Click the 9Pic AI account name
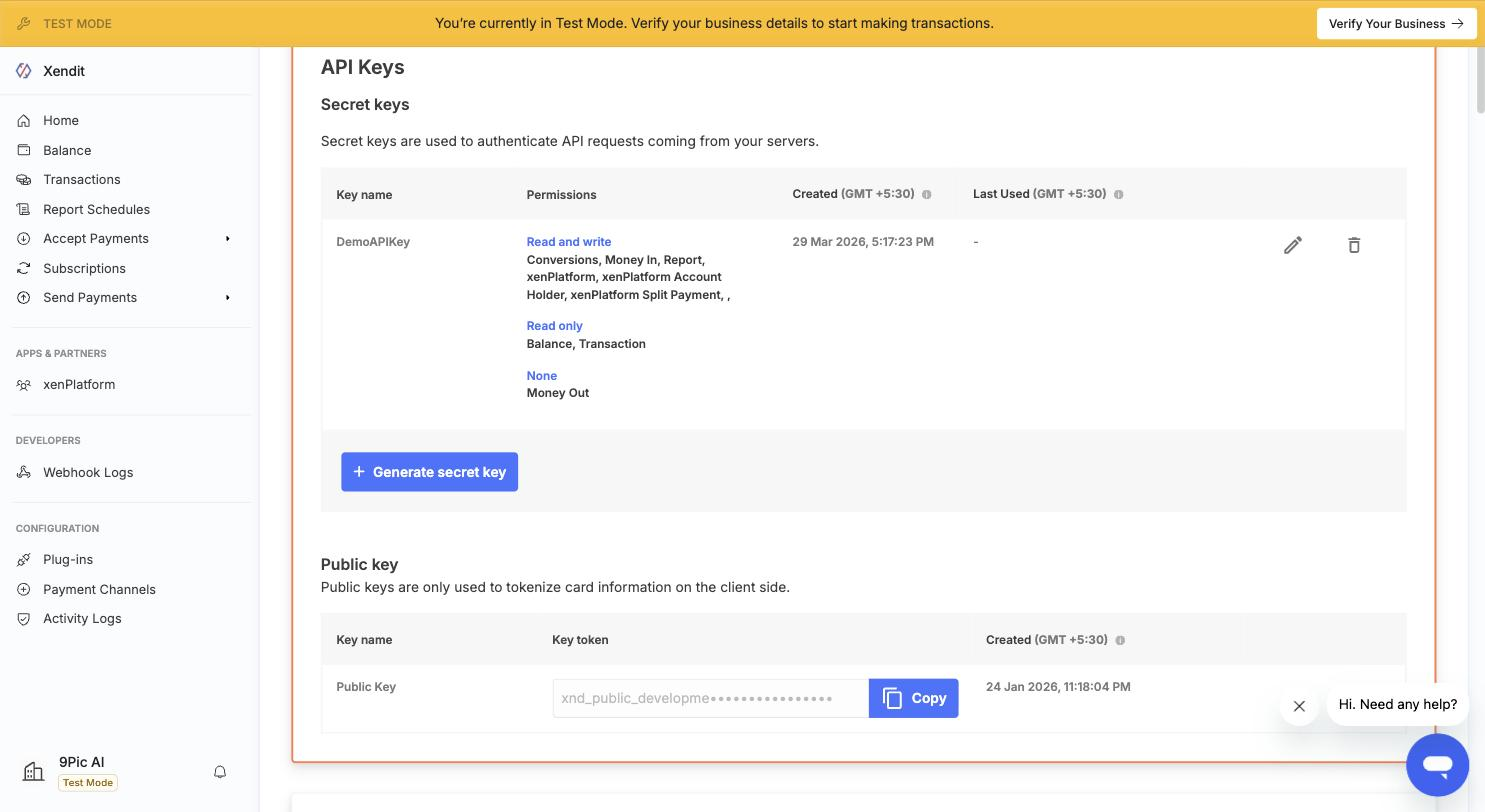1485x812 pixels. tap(82, 762)
